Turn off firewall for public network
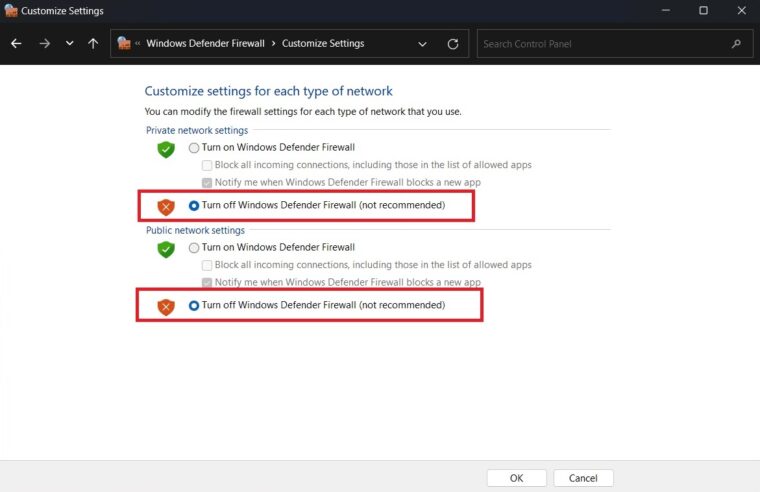Image resolution: width=760 pixels, height=492 pixels. tap(194, 305)
